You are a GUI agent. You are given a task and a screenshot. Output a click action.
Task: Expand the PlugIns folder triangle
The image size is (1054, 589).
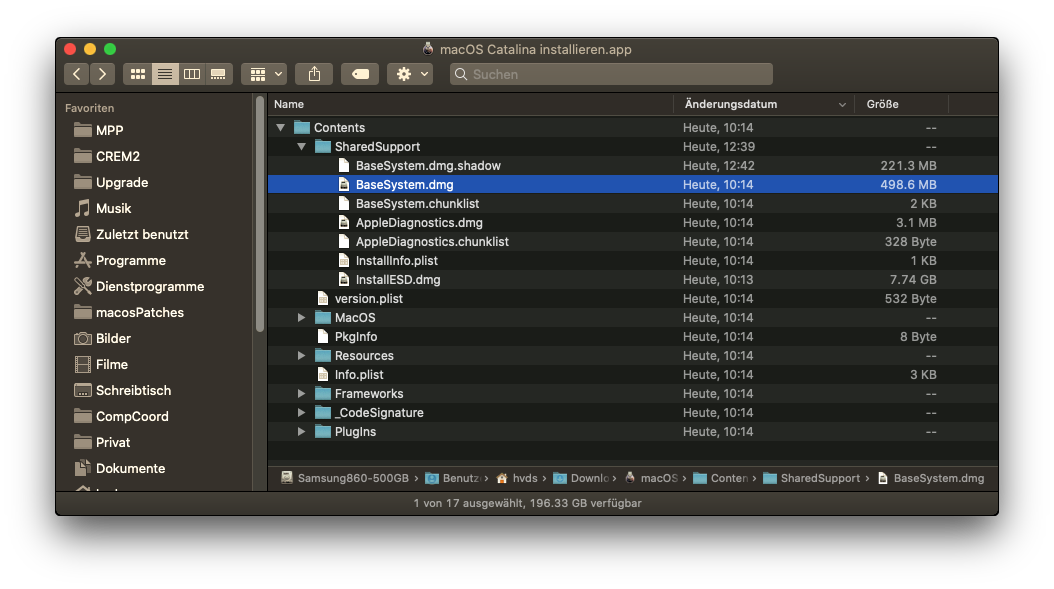pos(301,432)
